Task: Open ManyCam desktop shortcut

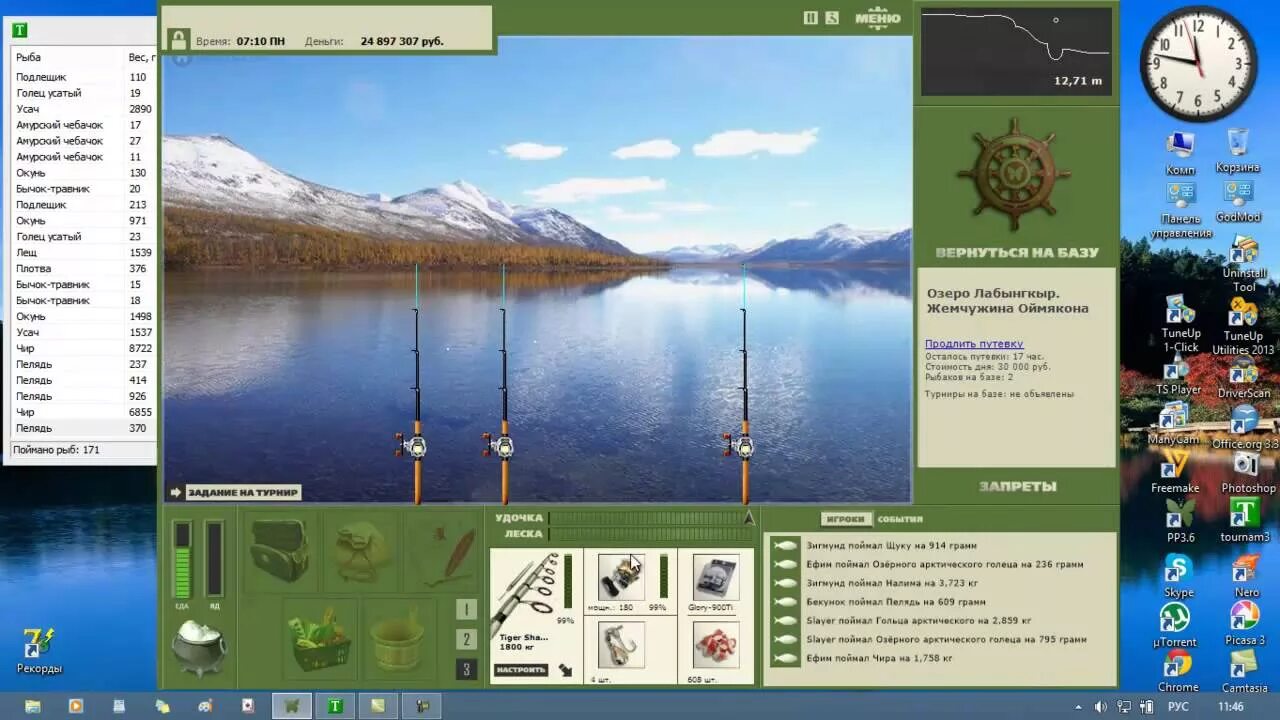Action: coord(1174,424)
